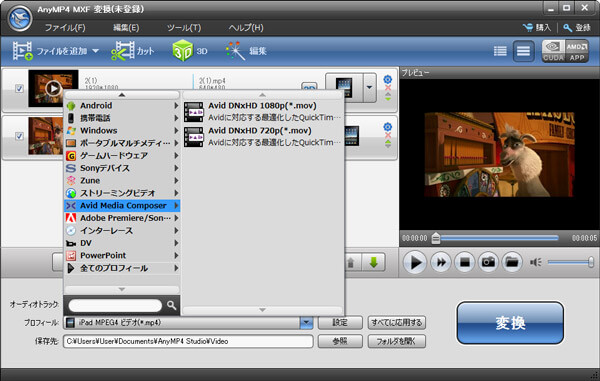Expand the all profiles category

(122, 268)
